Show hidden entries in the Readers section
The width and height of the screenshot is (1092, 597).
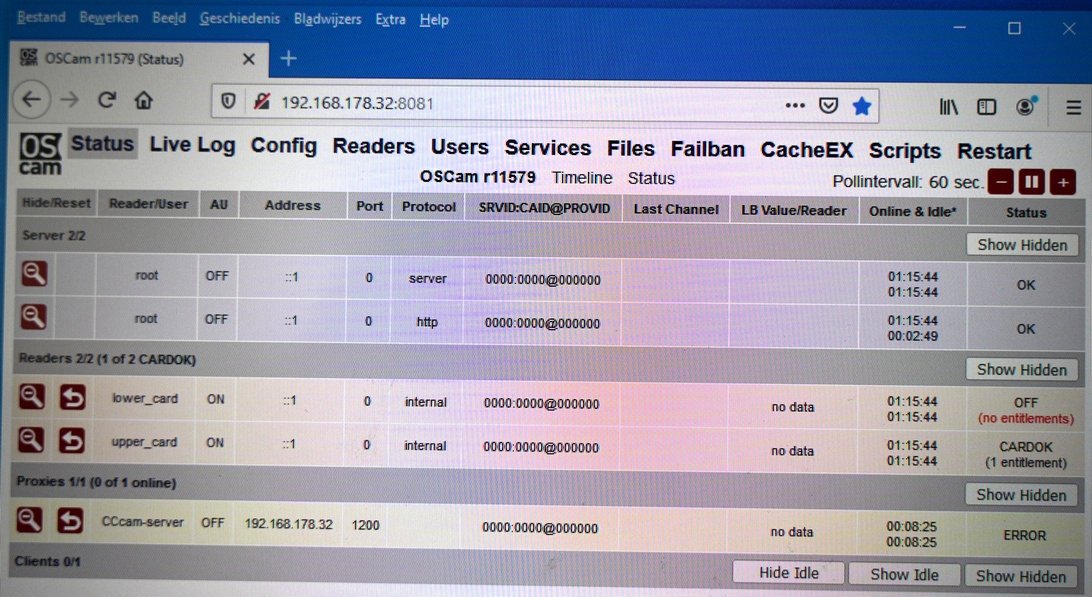[x=1022, y=370]
